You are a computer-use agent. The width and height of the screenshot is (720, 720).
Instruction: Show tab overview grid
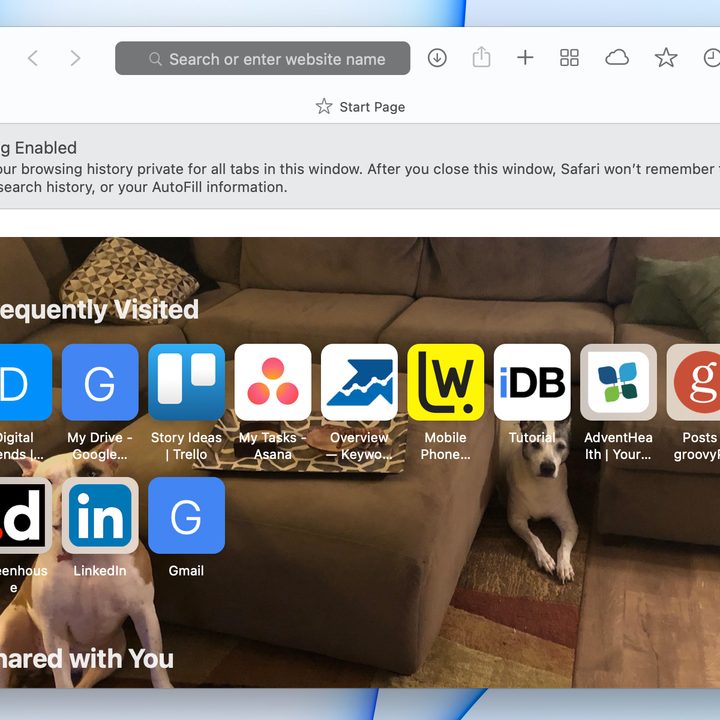point(569,58)
